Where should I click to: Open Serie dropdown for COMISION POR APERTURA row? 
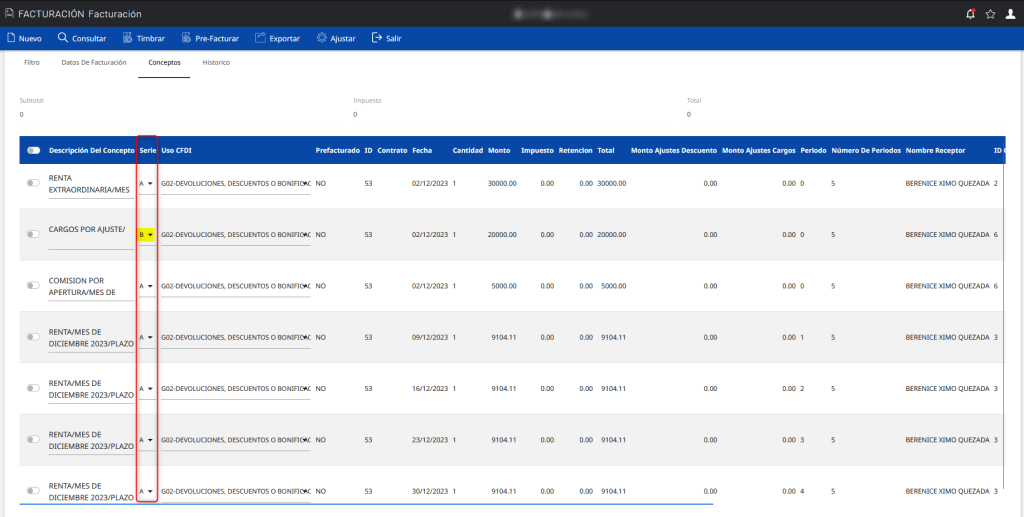tap(146, 286)
